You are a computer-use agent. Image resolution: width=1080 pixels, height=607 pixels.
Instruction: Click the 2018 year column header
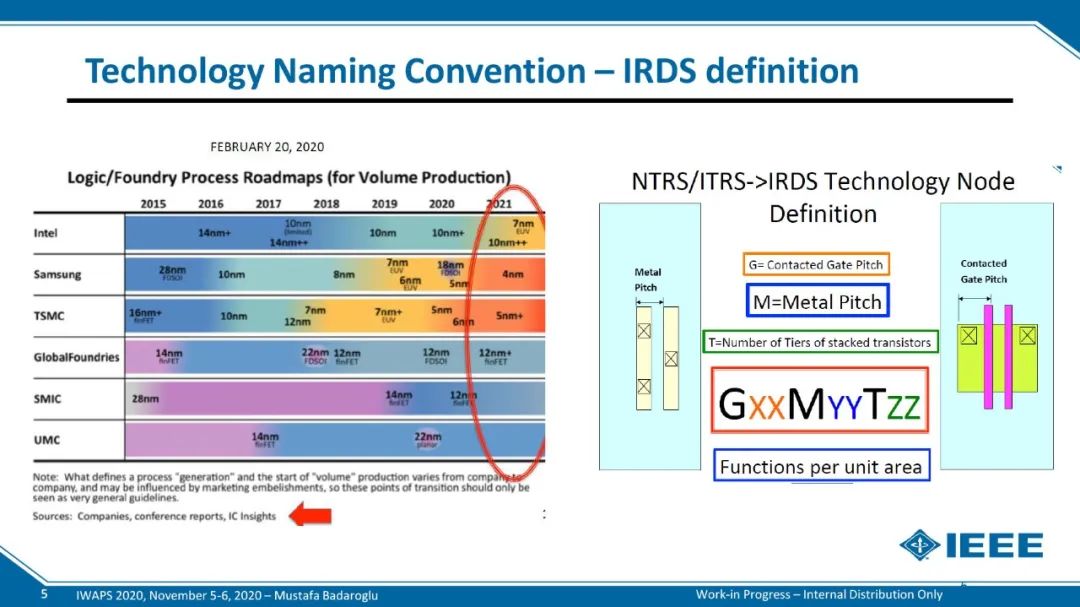click(x=326, y=204)
